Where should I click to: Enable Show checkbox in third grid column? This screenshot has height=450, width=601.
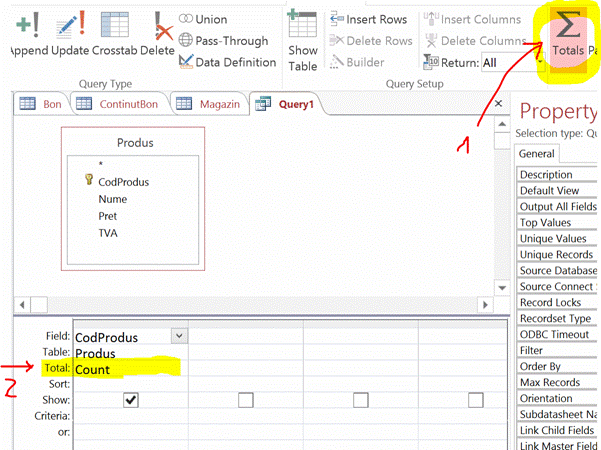pos(359,400)
